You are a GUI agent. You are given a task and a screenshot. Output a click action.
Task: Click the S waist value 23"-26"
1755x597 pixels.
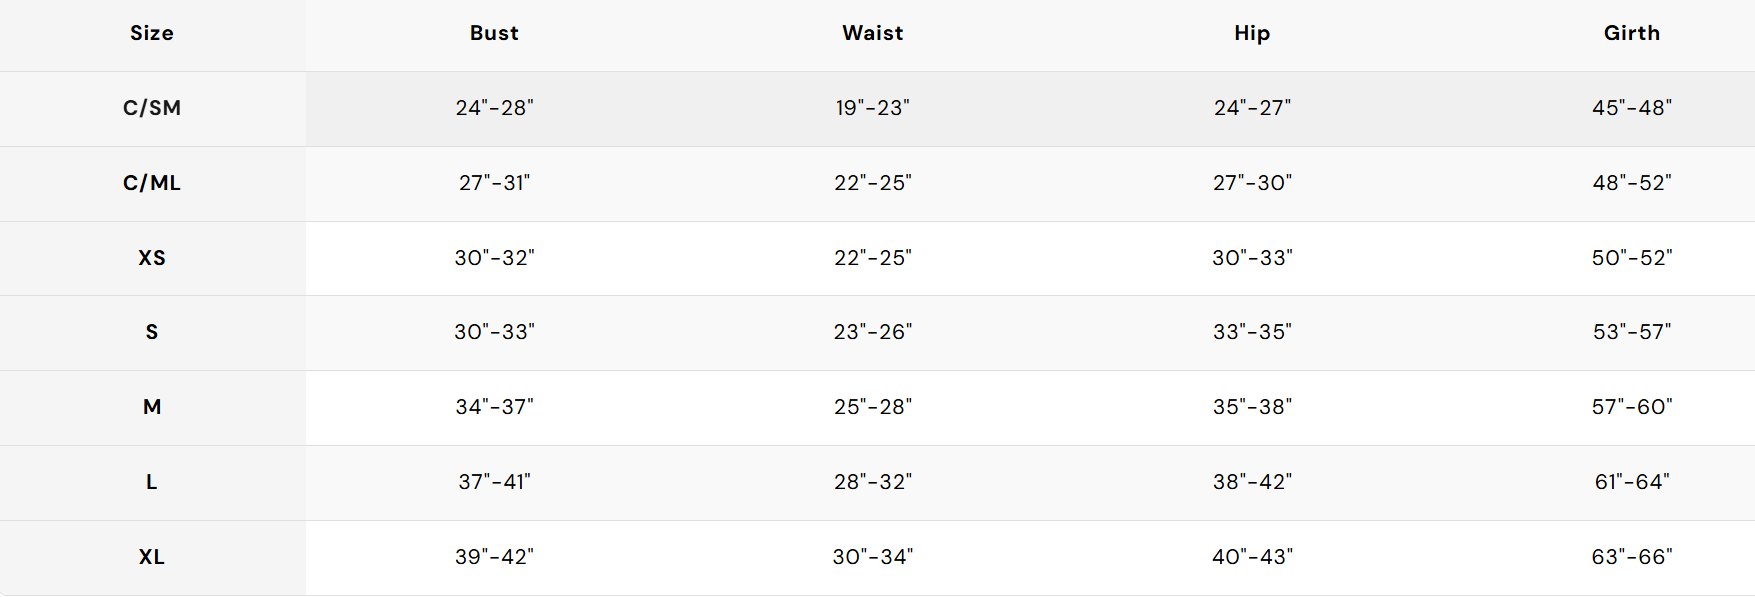(x=873, y=332)
